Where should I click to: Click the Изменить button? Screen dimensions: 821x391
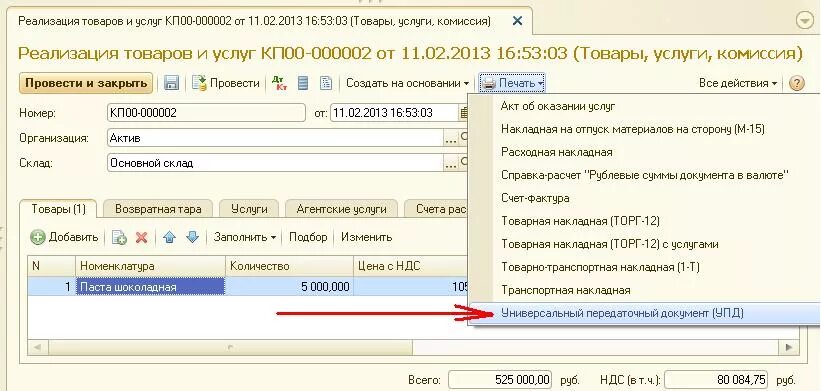point(367,237)
